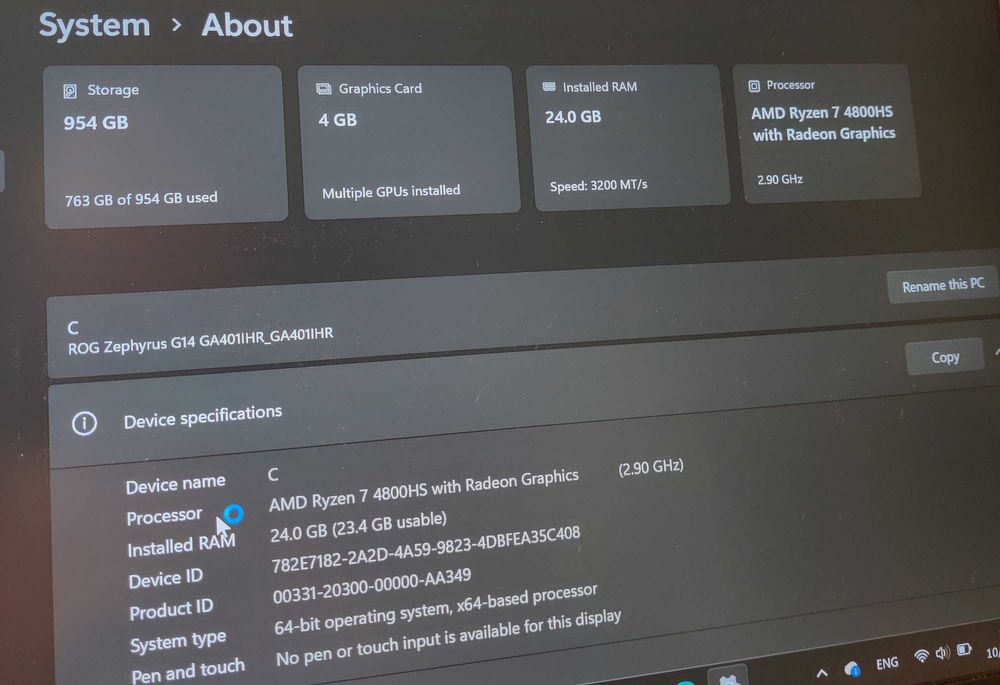Select text 'Speed: 3200 MT/s'

point(598,185)
